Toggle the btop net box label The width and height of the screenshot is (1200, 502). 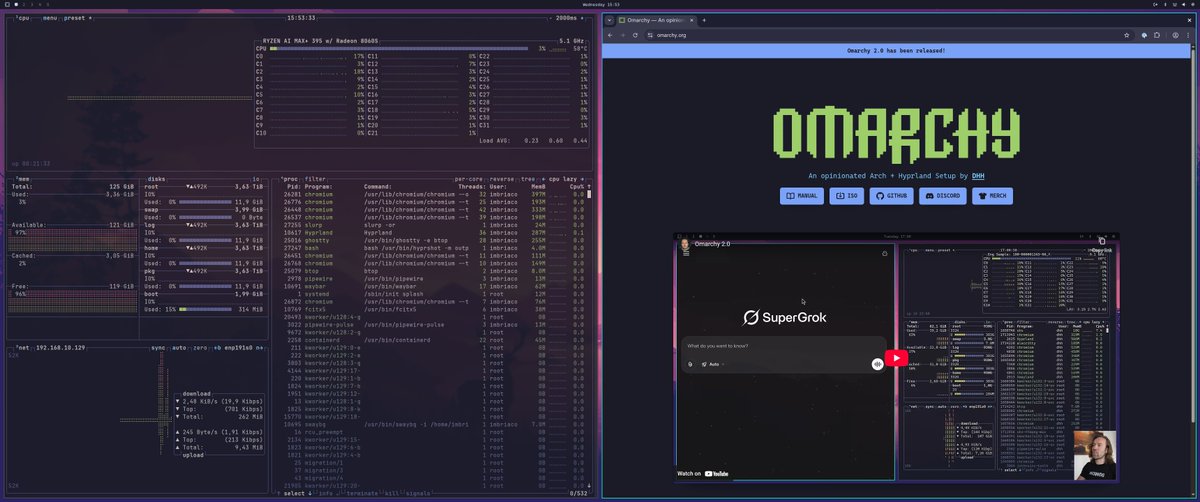(x=24, y=347)
